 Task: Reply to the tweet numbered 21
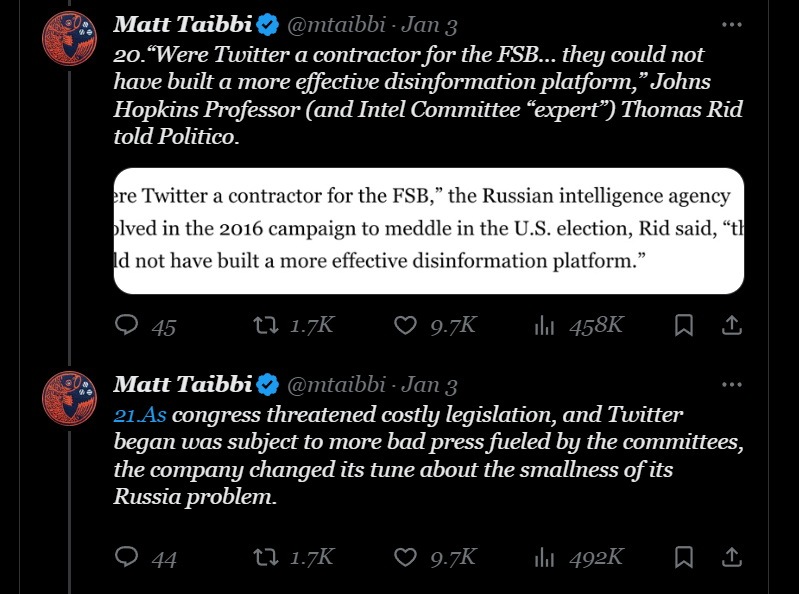[x=127, y=557]
